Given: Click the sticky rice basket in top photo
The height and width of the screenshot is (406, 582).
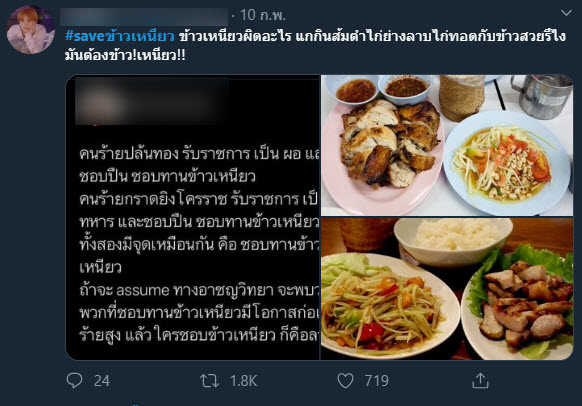Looking at the screenshot, I should pyautogui.click(x=462, y=97).
